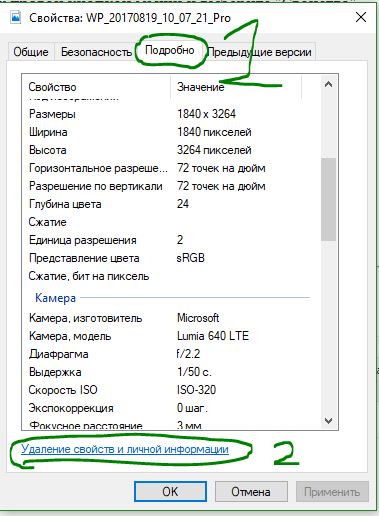Screen dimensions: 379x516
Task: Click the value 1840 x 3264
Action: tap(206, 114)
